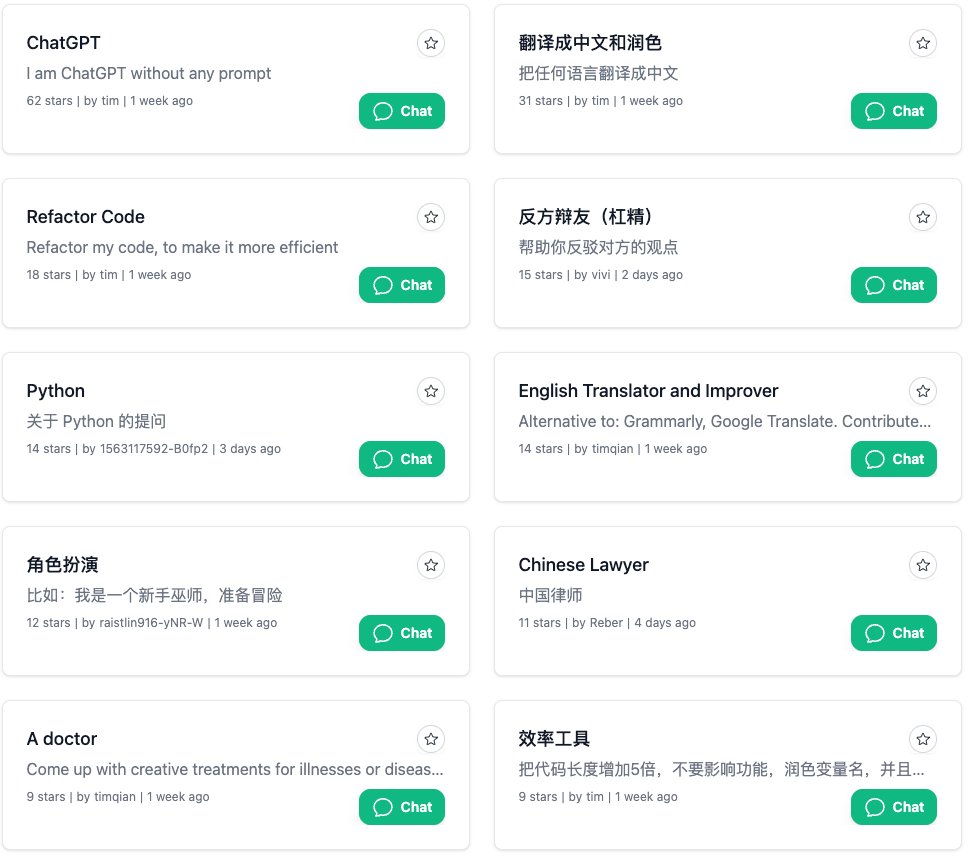Open the 反方辩友（杠精）card title
This screenshot has height=867, width=968.
pyautogui.click(x=585, y=217)
